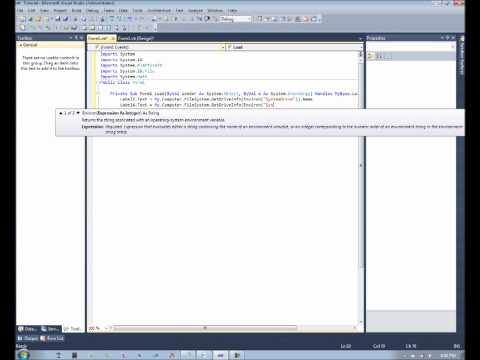Open the Build menu
Screen dimensions: 480x360
(x=77, y=11)
